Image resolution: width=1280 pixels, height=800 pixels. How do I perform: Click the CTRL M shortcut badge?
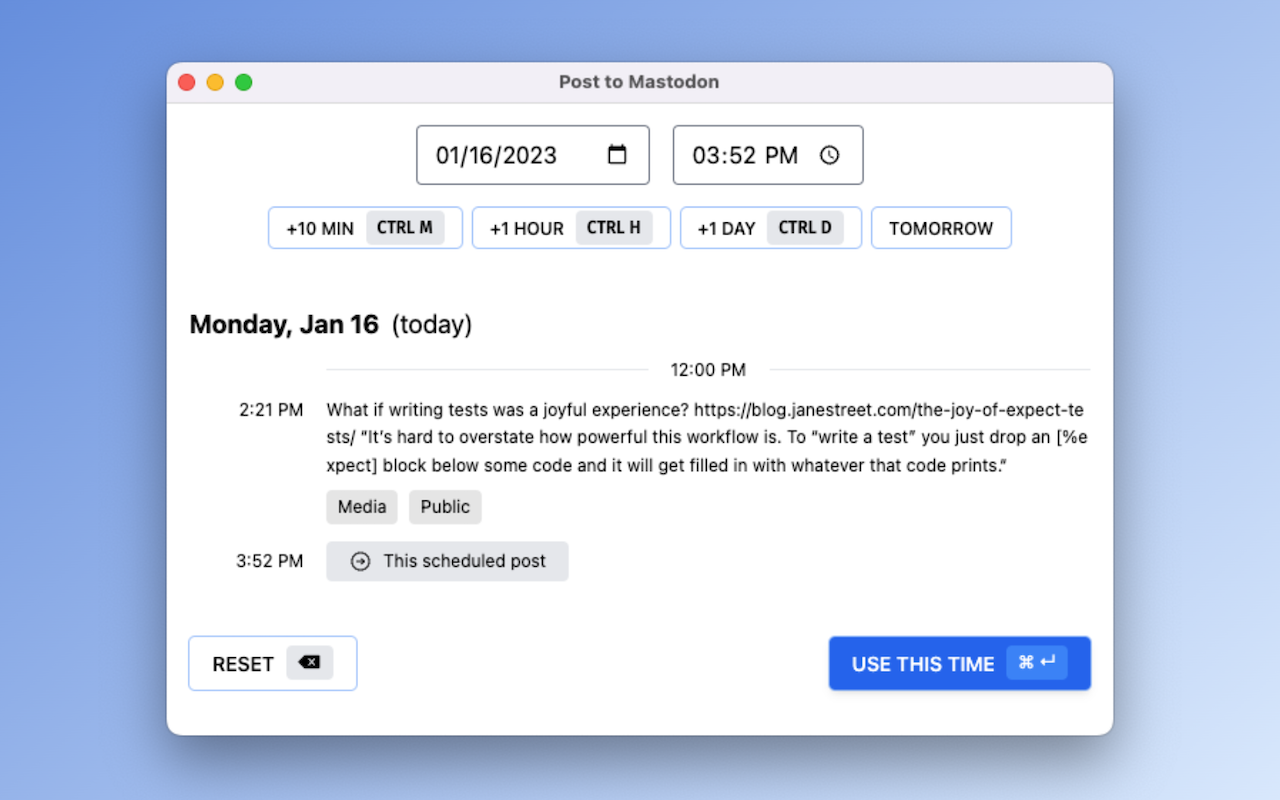[405, 227]
